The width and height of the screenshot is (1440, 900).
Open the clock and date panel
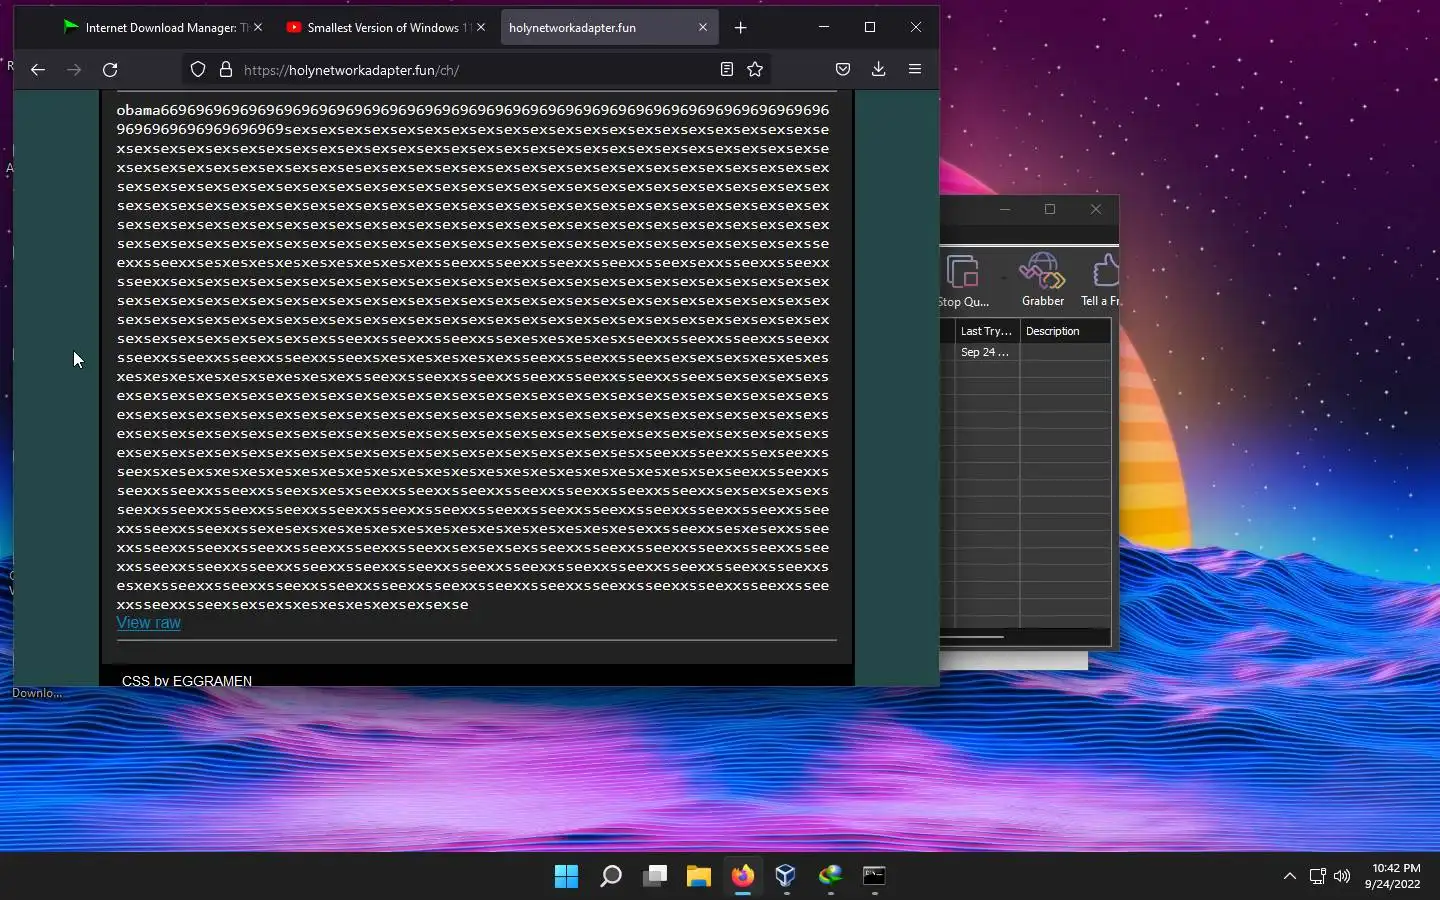[1395, 876]
